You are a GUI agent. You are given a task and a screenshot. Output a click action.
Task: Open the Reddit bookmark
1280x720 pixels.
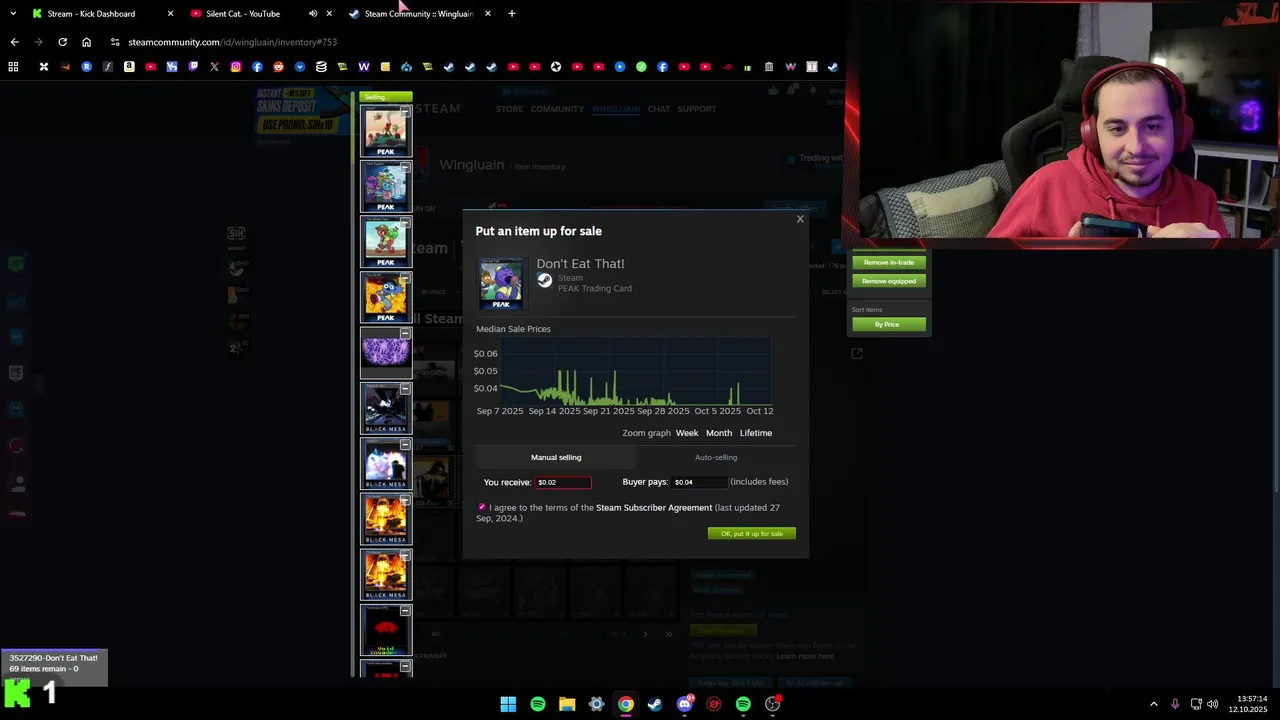[278, 67]
